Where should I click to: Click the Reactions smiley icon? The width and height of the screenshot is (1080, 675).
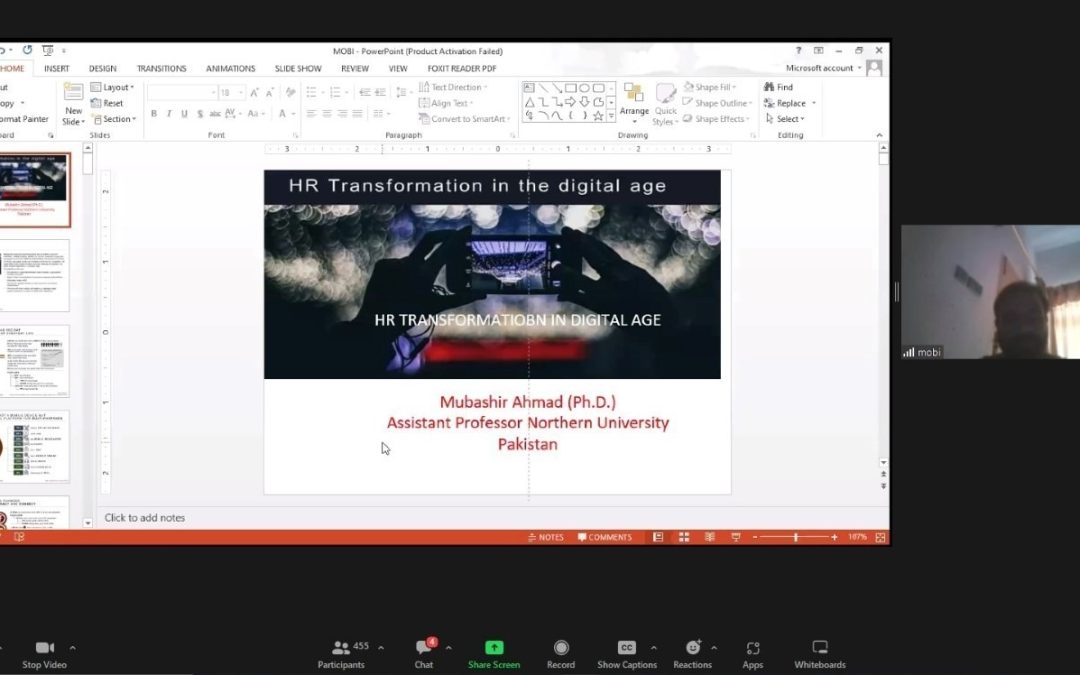(x=692, y=648)
